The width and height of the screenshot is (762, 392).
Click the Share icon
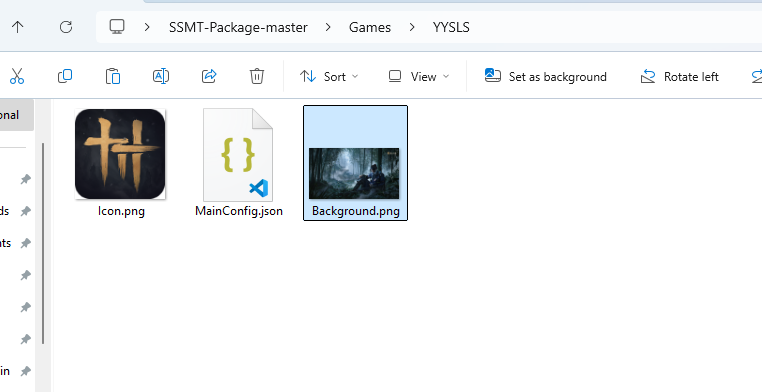(x=209, y=76)
